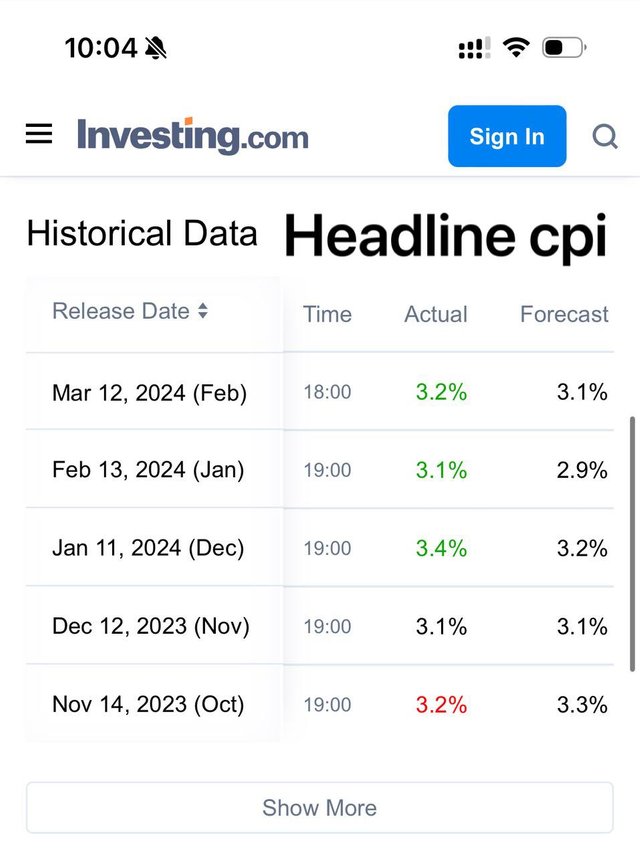Select the Time column header

(327, 314)
